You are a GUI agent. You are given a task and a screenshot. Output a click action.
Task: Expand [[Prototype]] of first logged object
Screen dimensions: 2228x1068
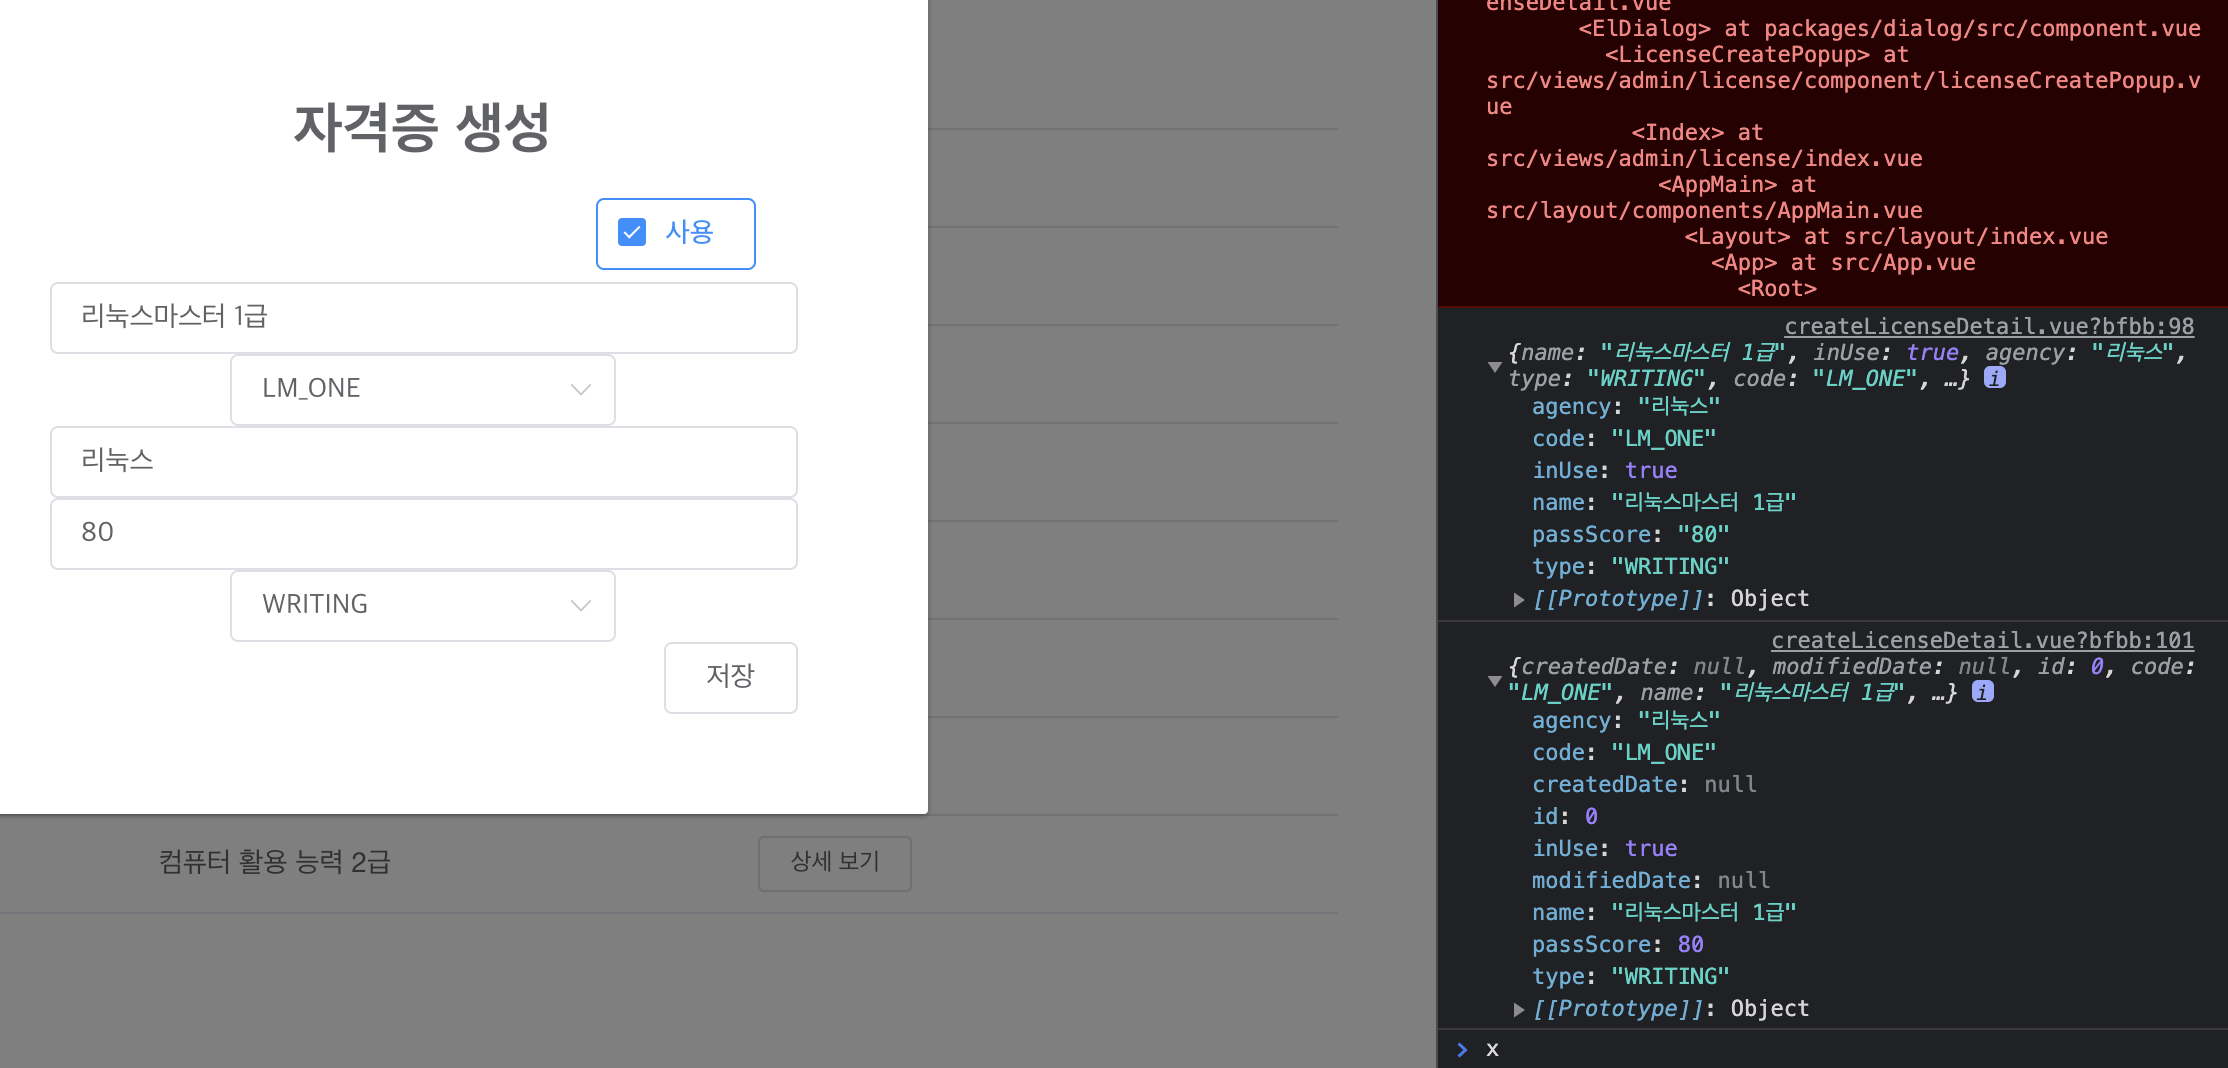pos(1519,599)
